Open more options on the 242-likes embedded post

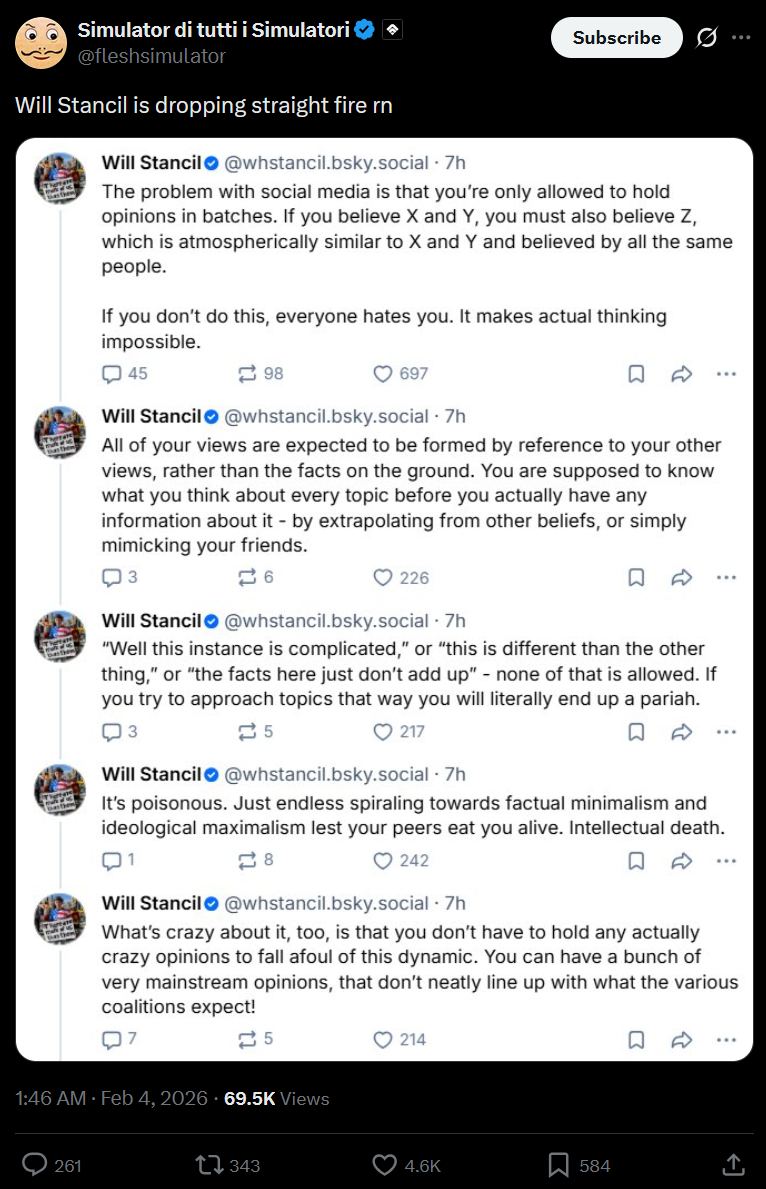727,861
